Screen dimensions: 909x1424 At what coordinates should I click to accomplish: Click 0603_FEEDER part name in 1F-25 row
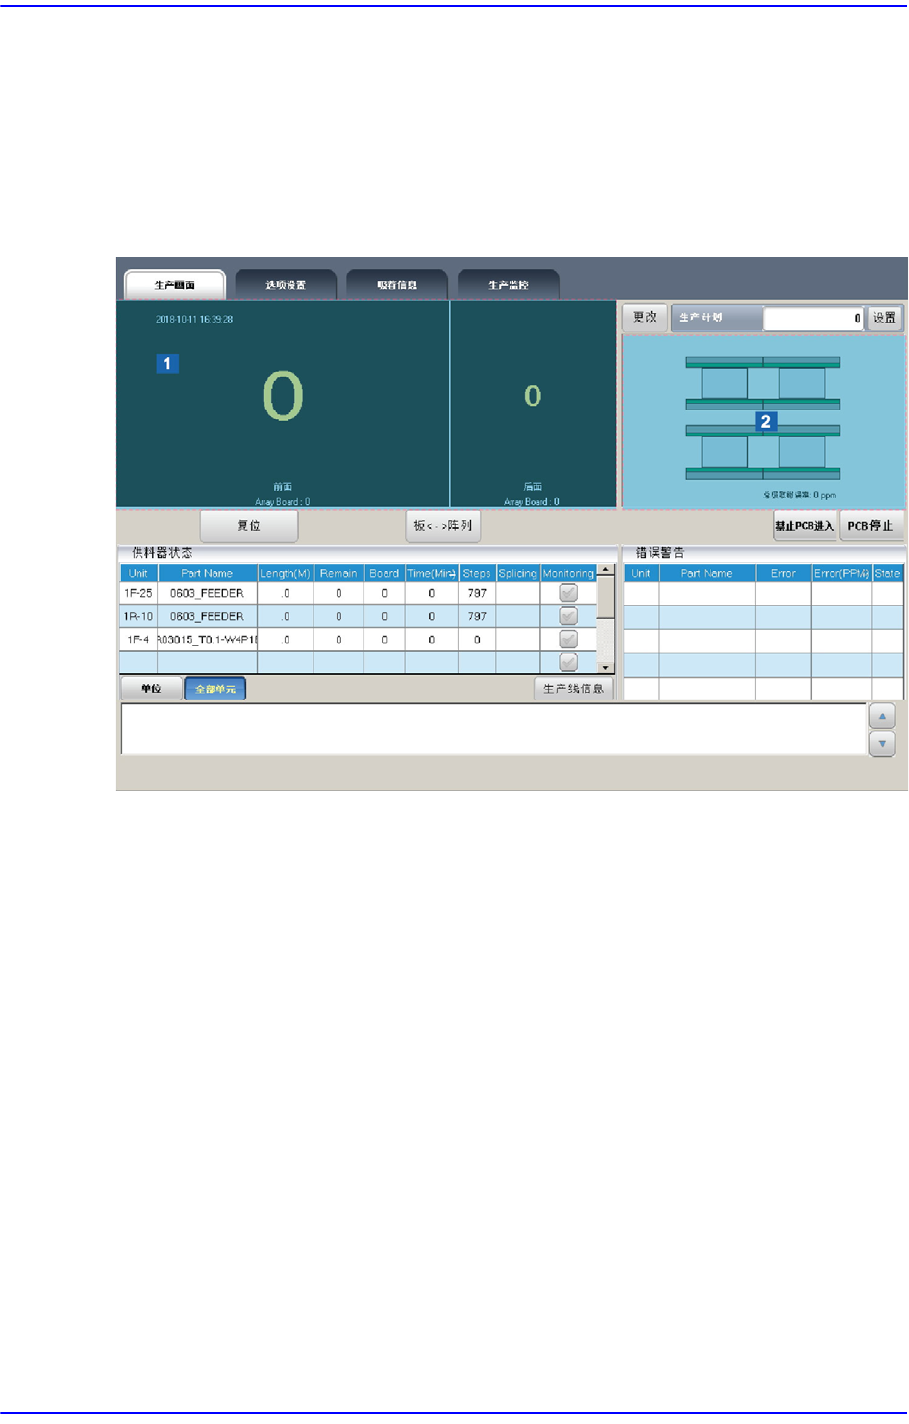207,593
